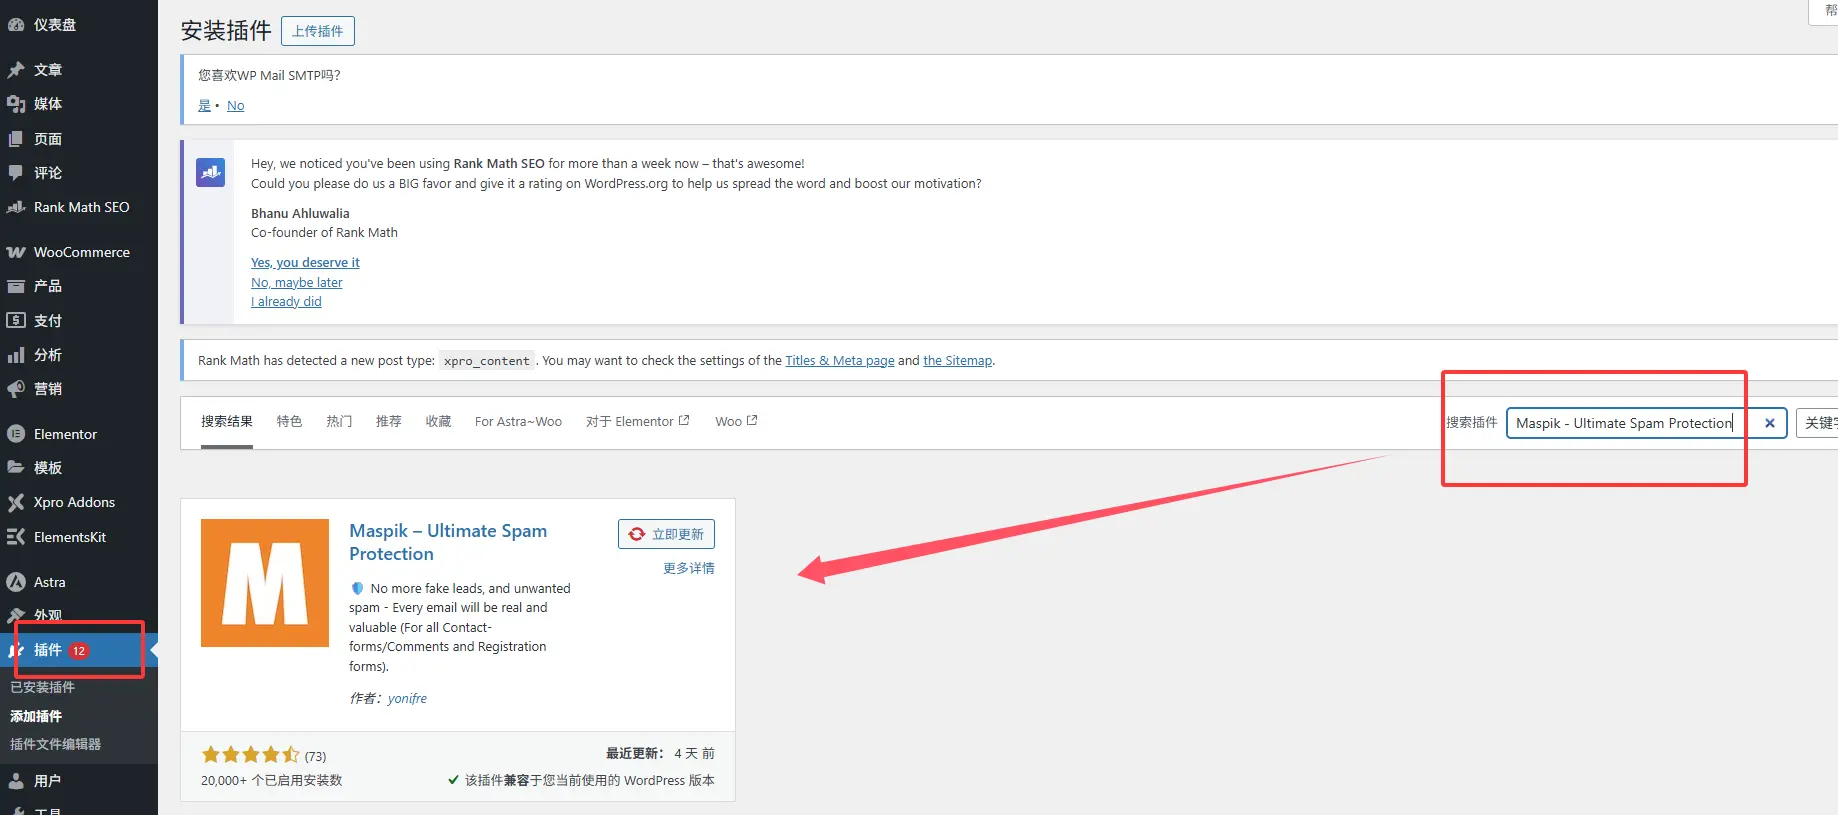Open the 插件 menu with 12 updates

tap(79, 650)
